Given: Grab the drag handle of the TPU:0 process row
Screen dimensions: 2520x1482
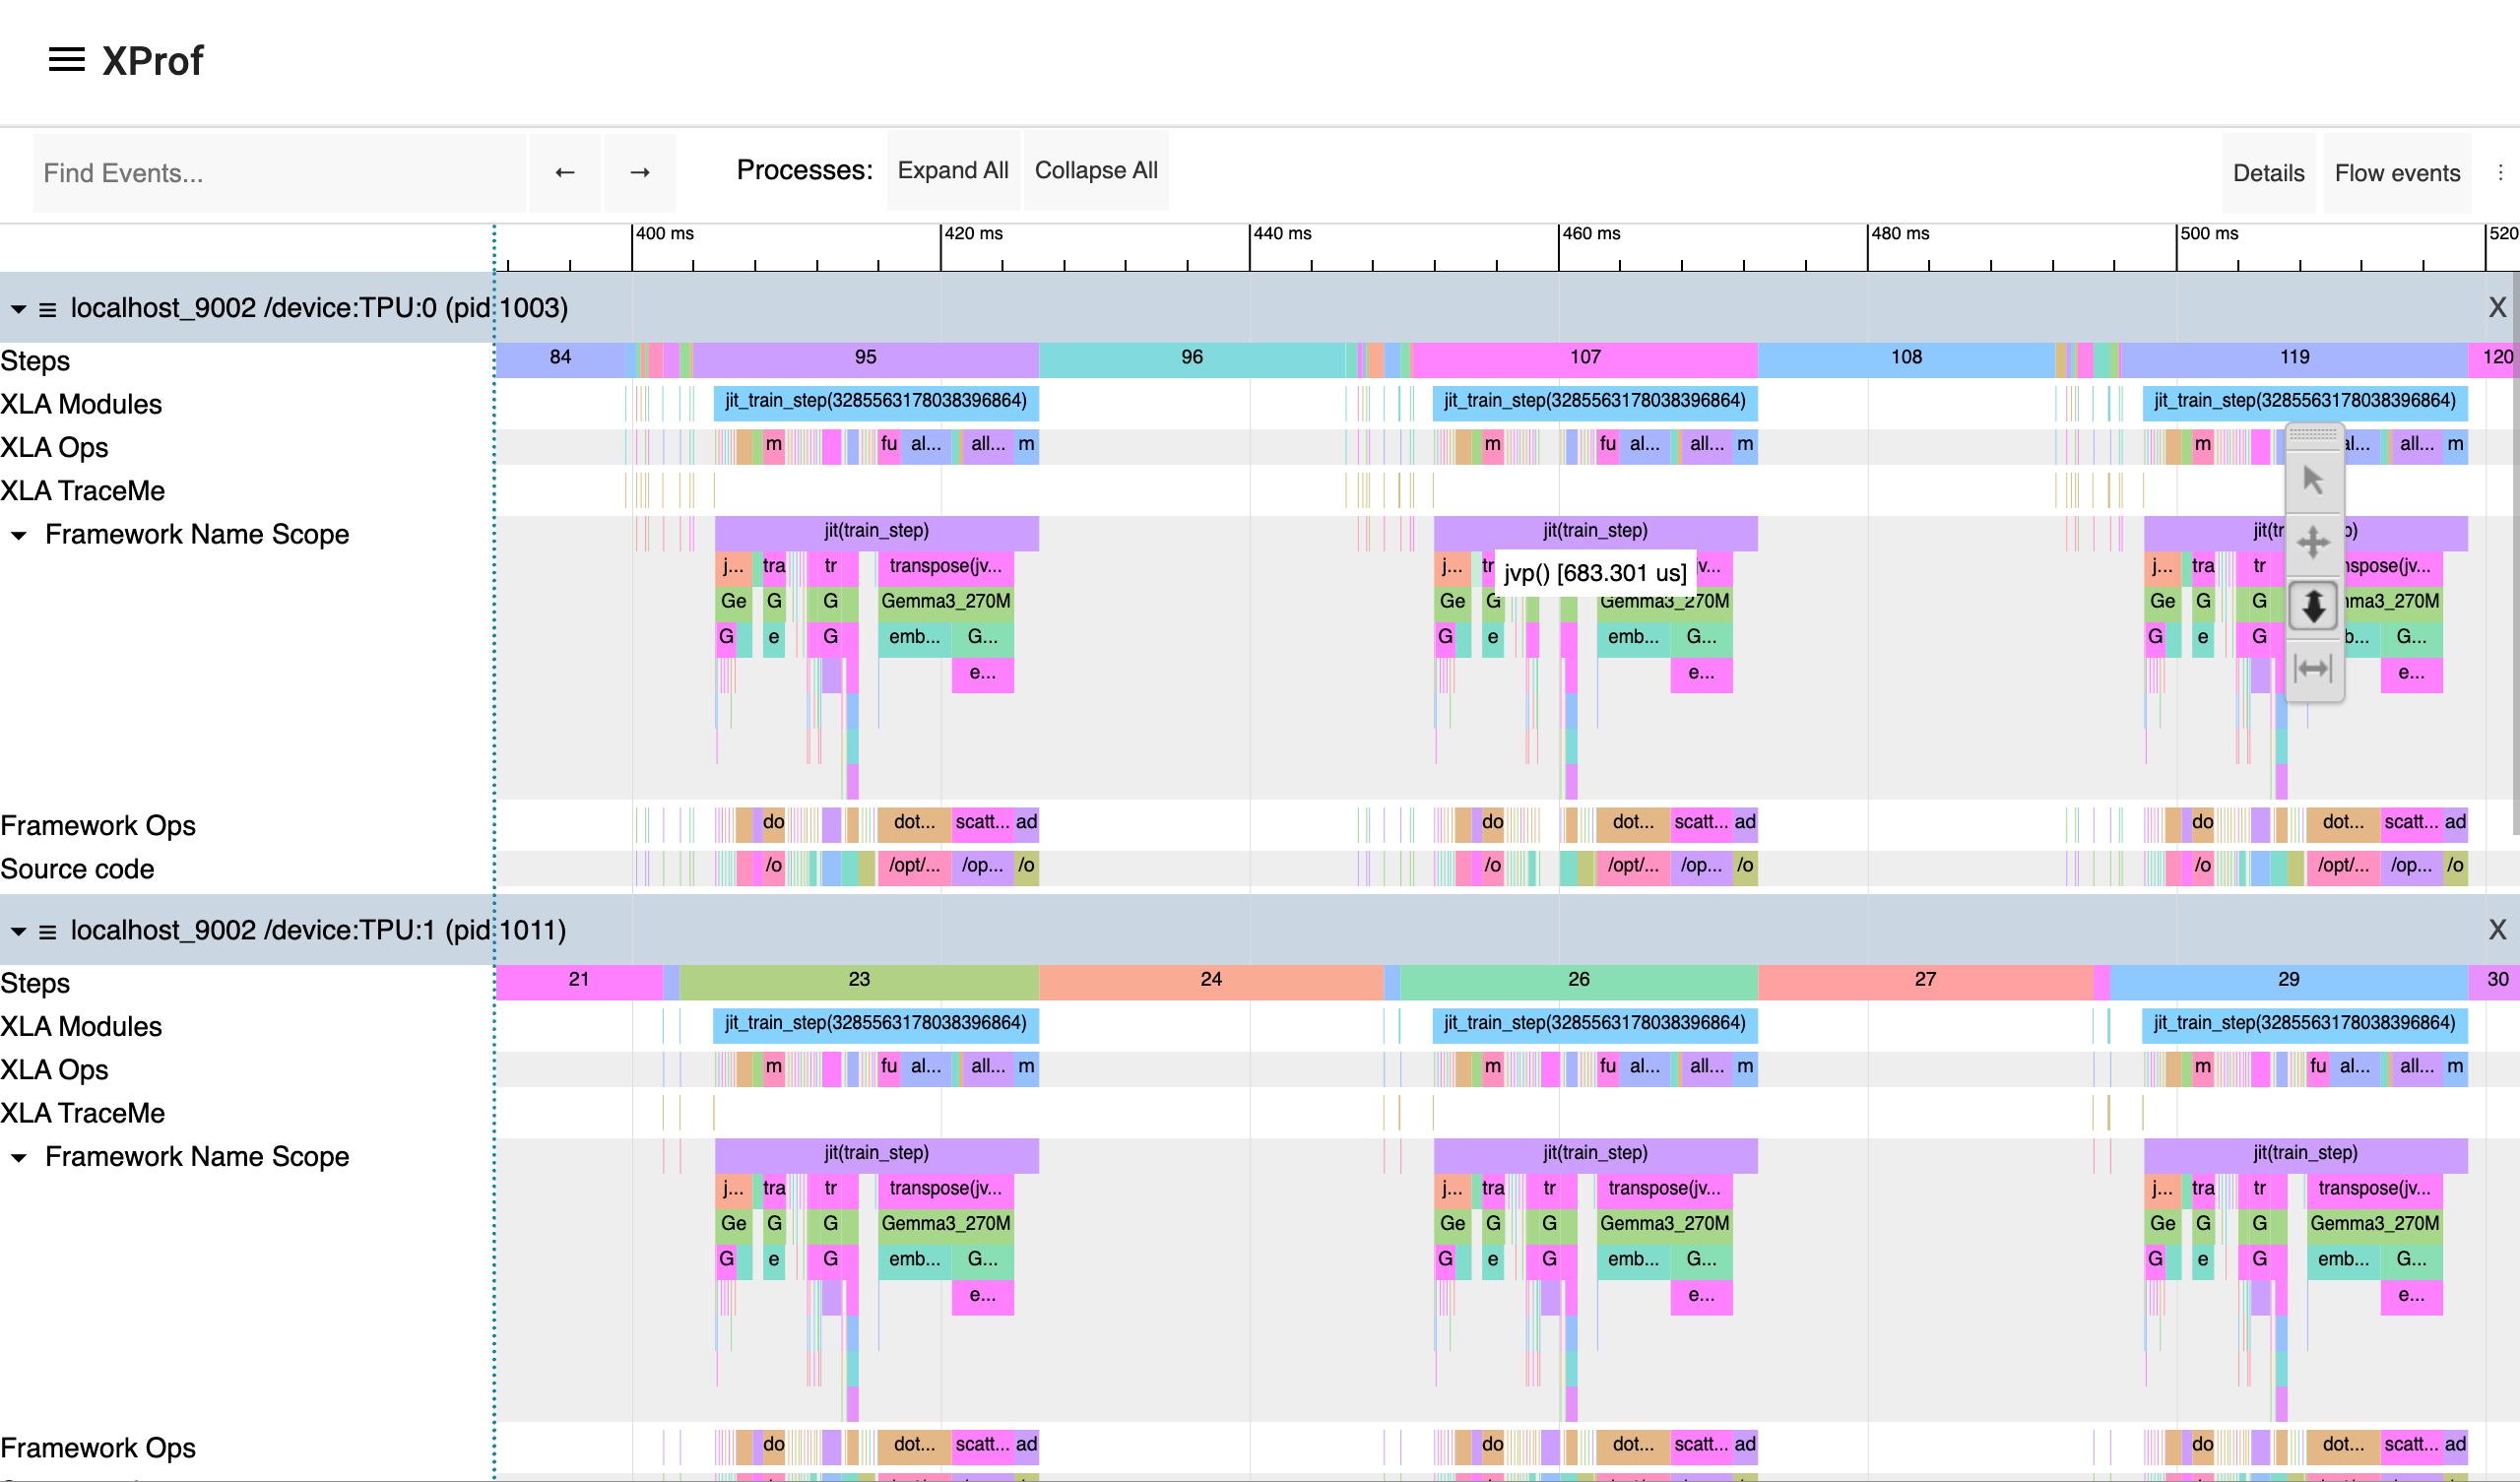Looking at the screenshot, I should tap(47, 308).
